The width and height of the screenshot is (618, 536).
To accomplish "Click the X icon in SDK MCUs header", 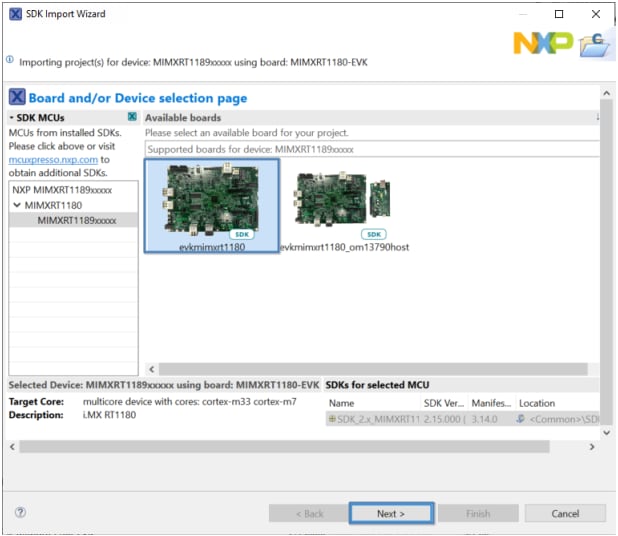I will pos(131,117).
